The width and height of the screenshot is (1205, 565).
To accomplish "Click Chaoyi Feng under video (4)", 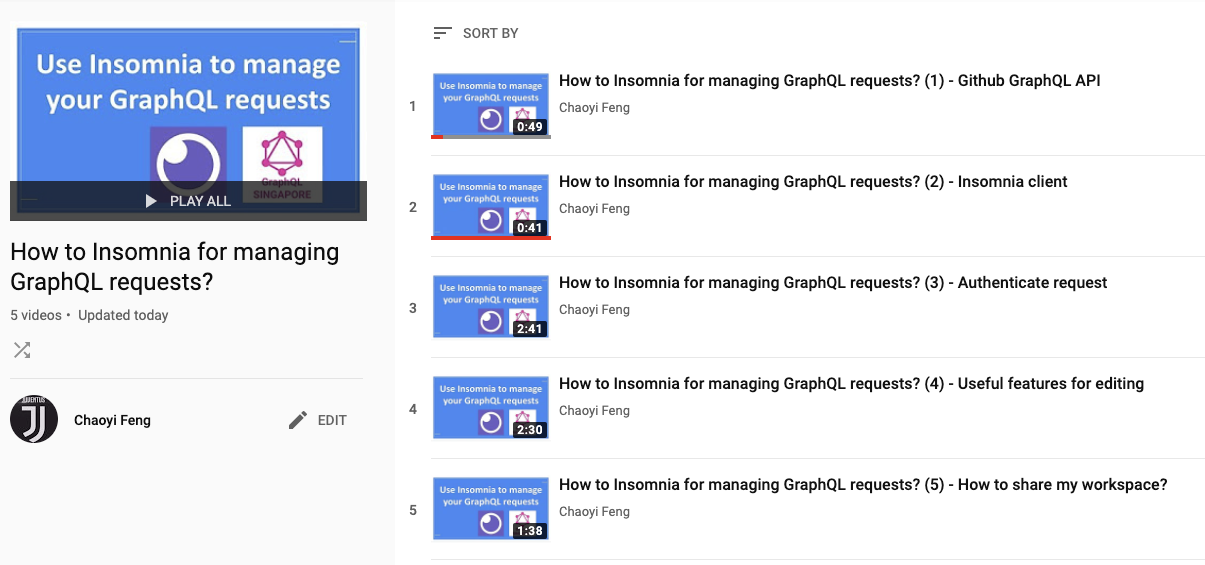I will pos(594,411).
